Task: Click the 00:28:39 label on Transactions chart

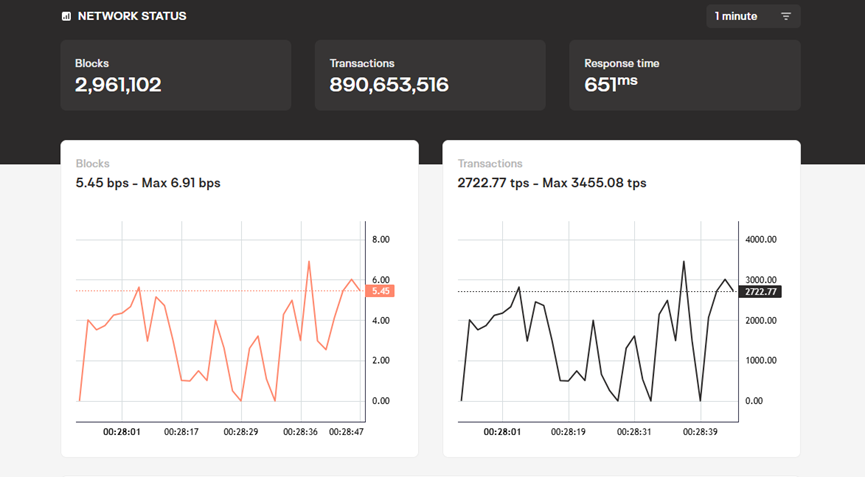Action: click(x=701, y=432)
